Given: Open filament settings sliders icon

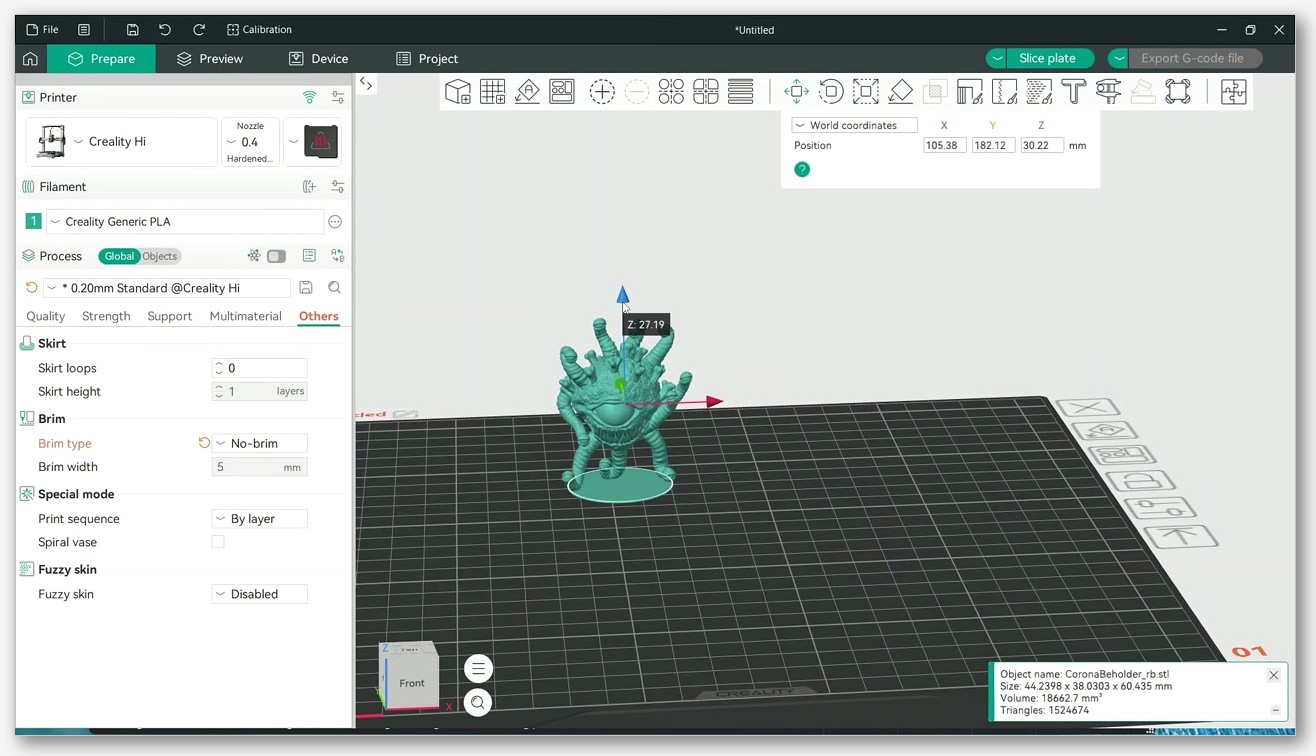Looking at the screenshot, I should click(x=338, y=187).
